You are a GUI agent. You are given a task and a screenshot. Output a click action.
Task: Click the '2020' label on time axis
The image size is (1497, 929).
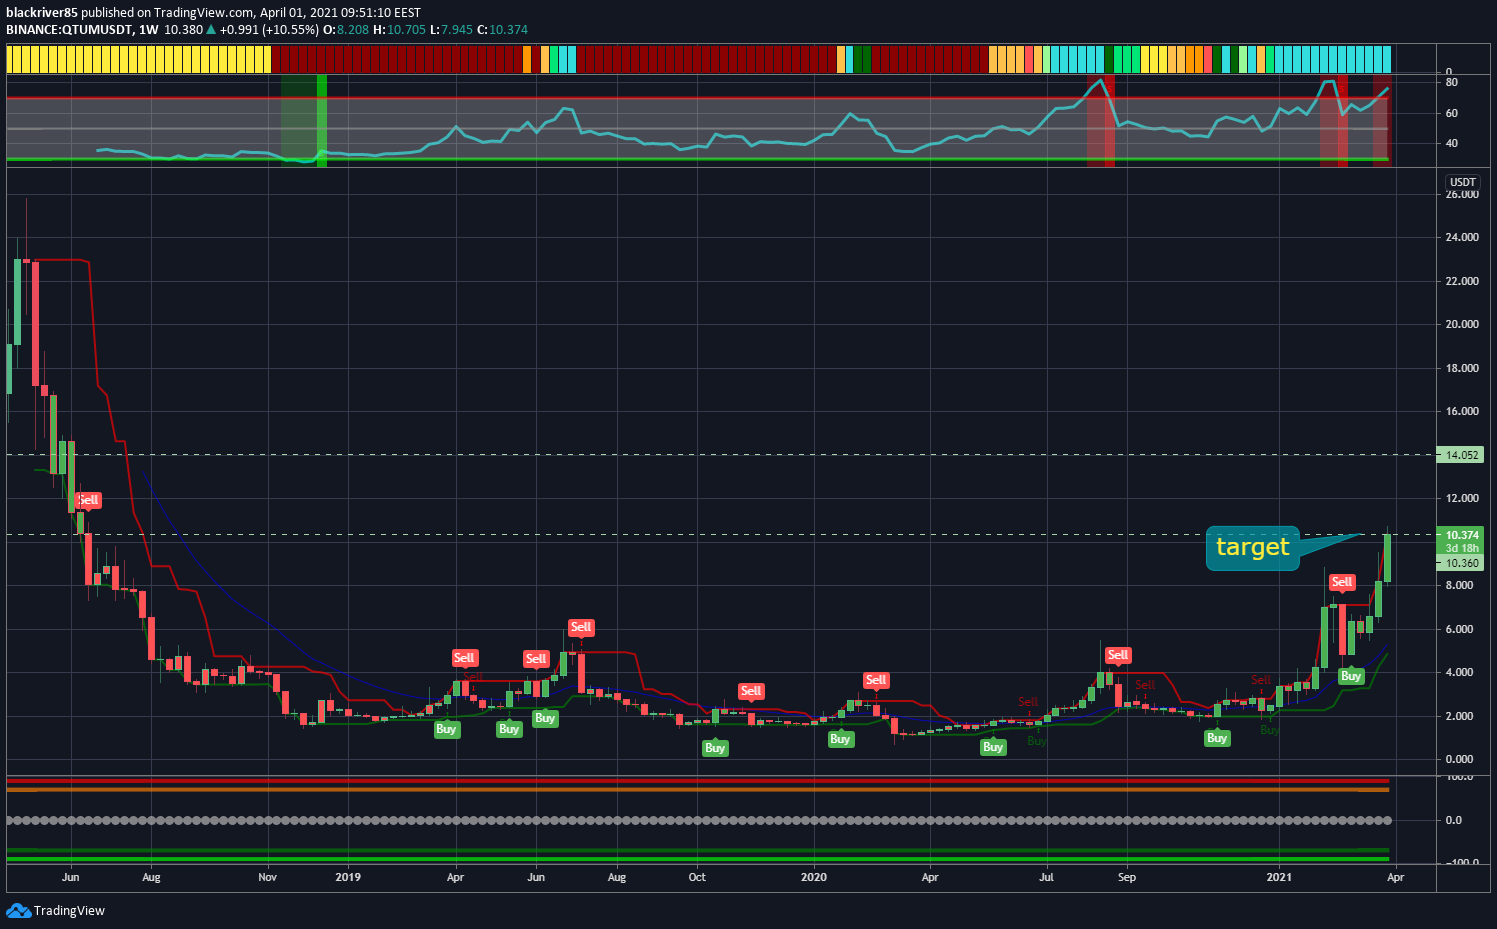[814, 878]
